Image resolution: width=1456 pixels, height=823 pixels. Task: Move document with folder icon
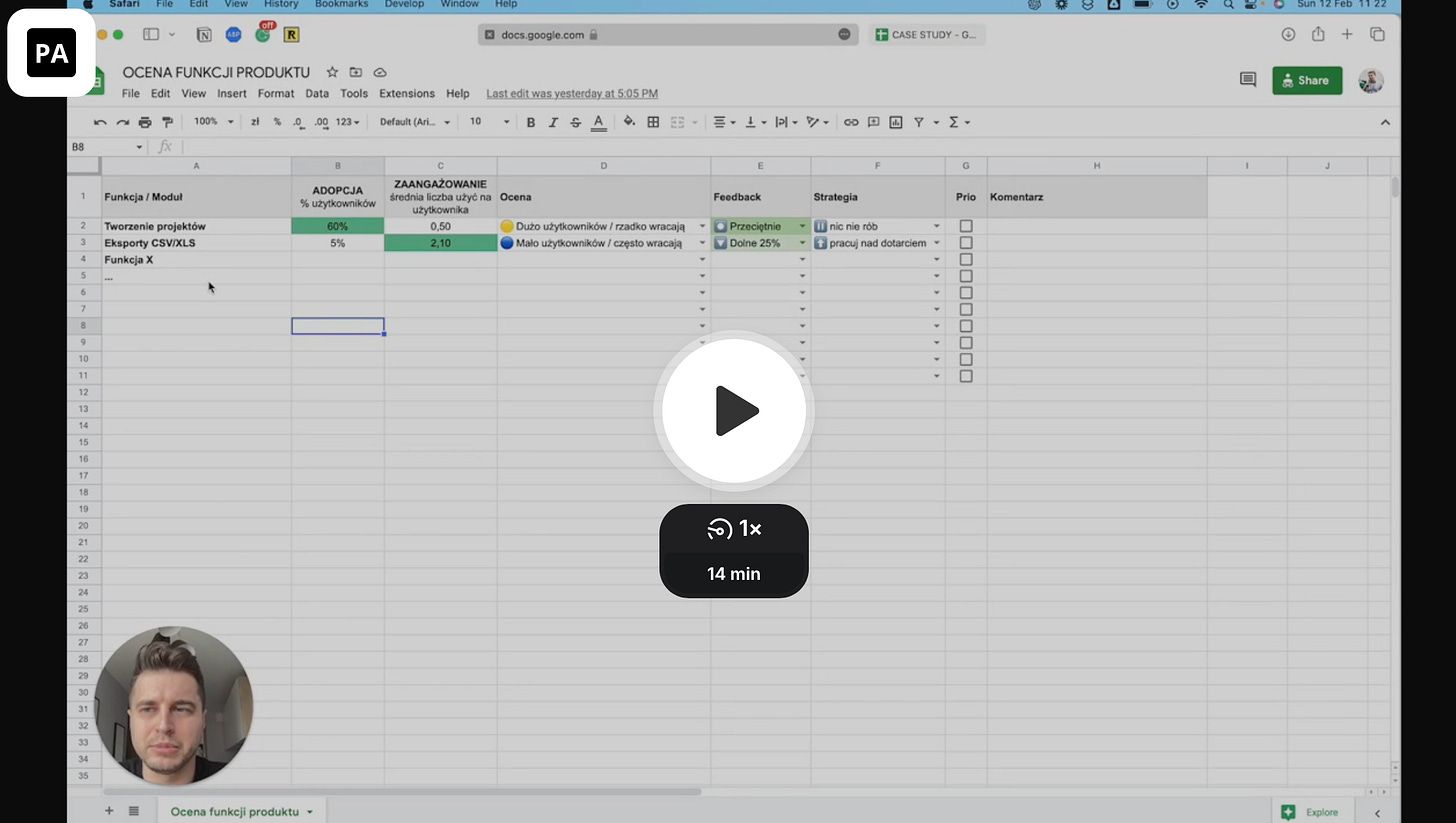tap(356, 72)
